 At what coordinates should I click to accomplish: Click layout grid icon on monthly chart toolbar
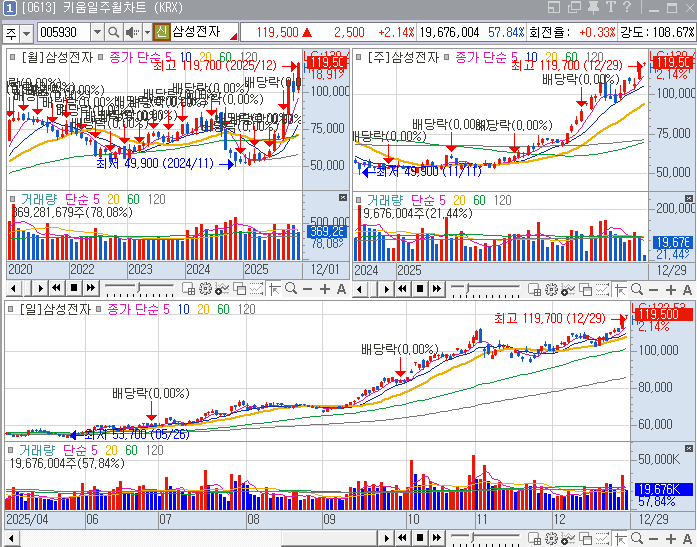click(188, 289)
